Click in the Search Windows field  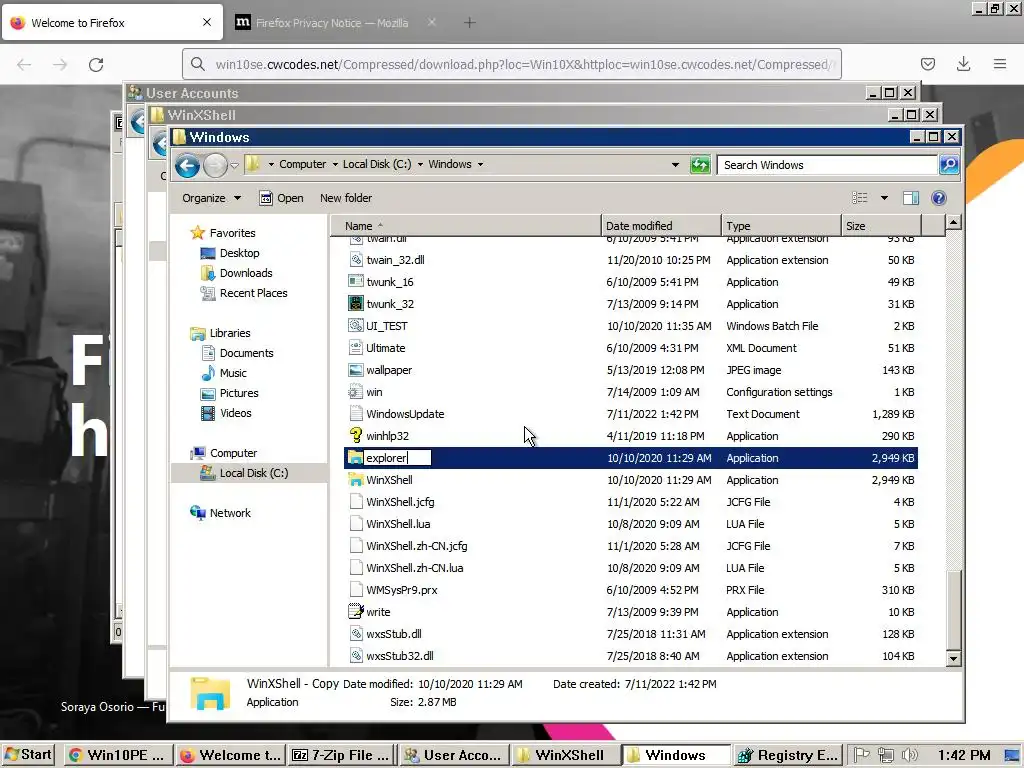coord(827,165)
